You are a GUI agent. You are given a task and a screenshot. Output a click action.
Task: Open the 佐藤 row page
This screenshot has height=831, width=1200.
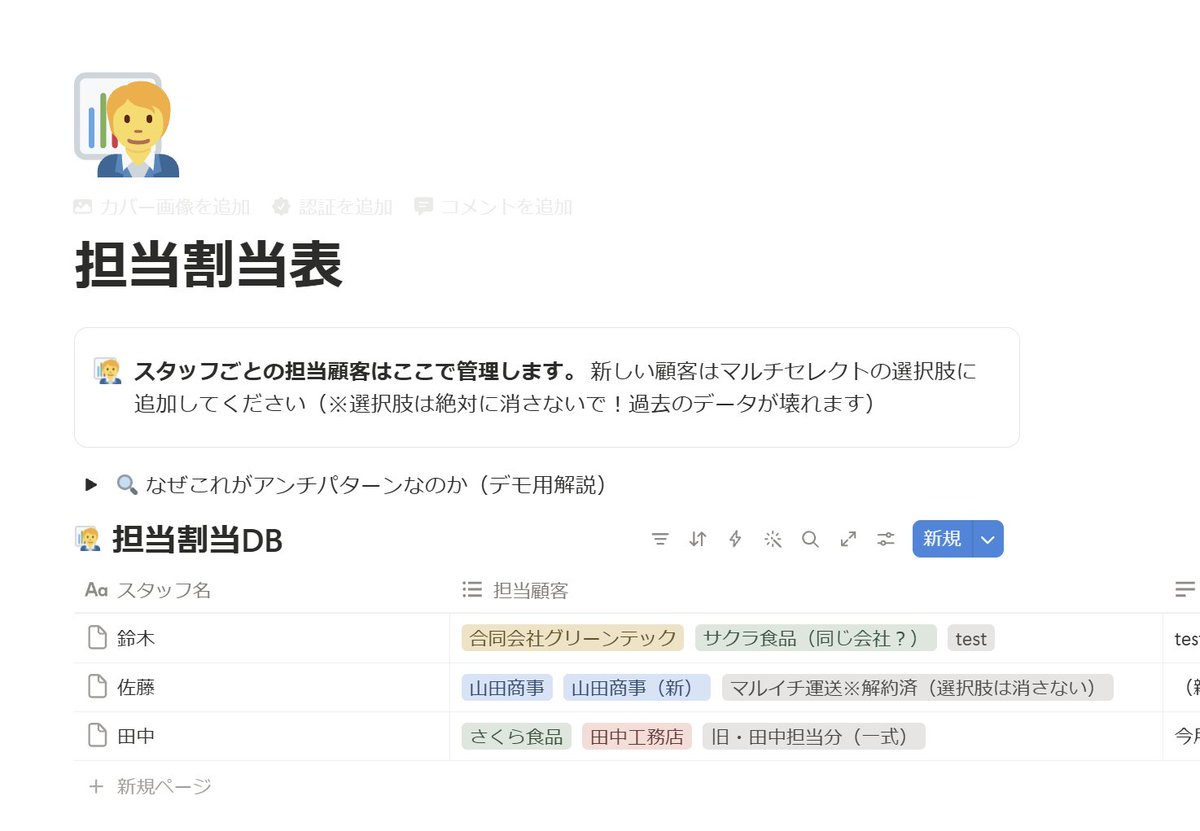136,687
